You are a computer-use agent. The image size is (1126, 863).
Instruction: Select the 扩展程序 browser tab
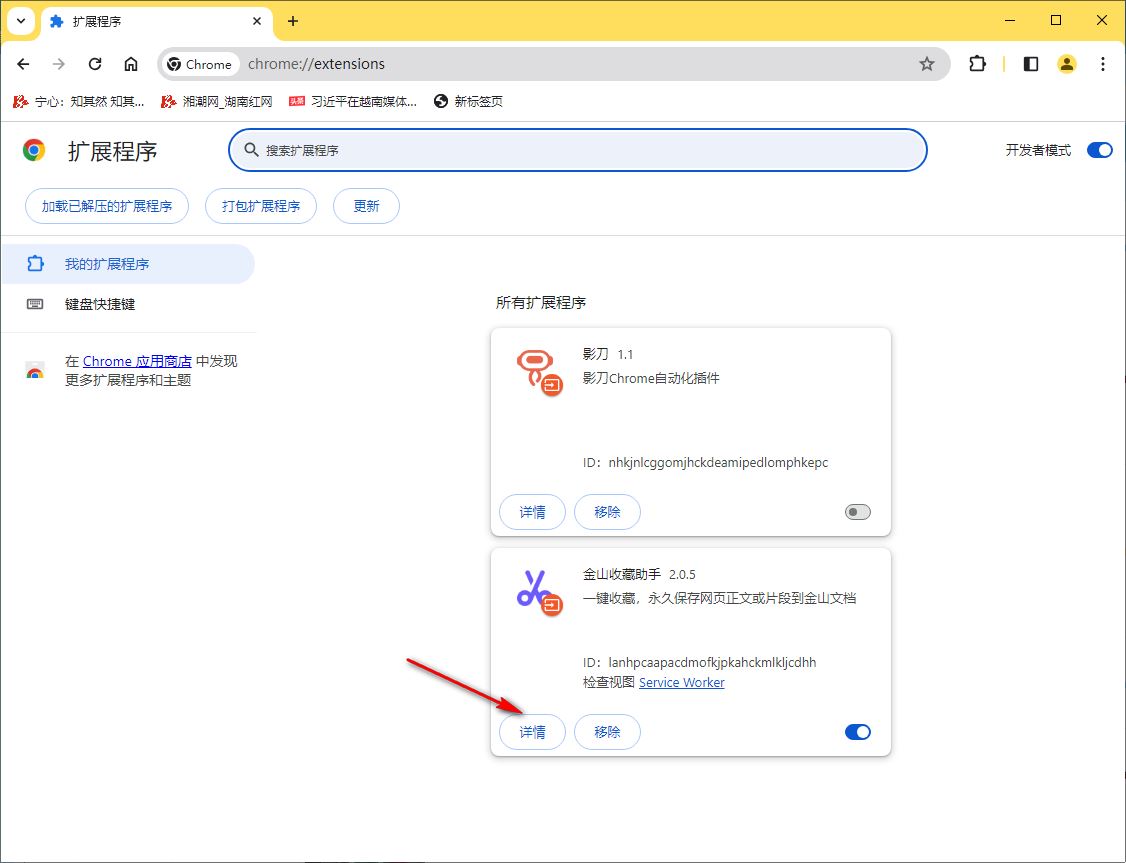pos(157,22)
